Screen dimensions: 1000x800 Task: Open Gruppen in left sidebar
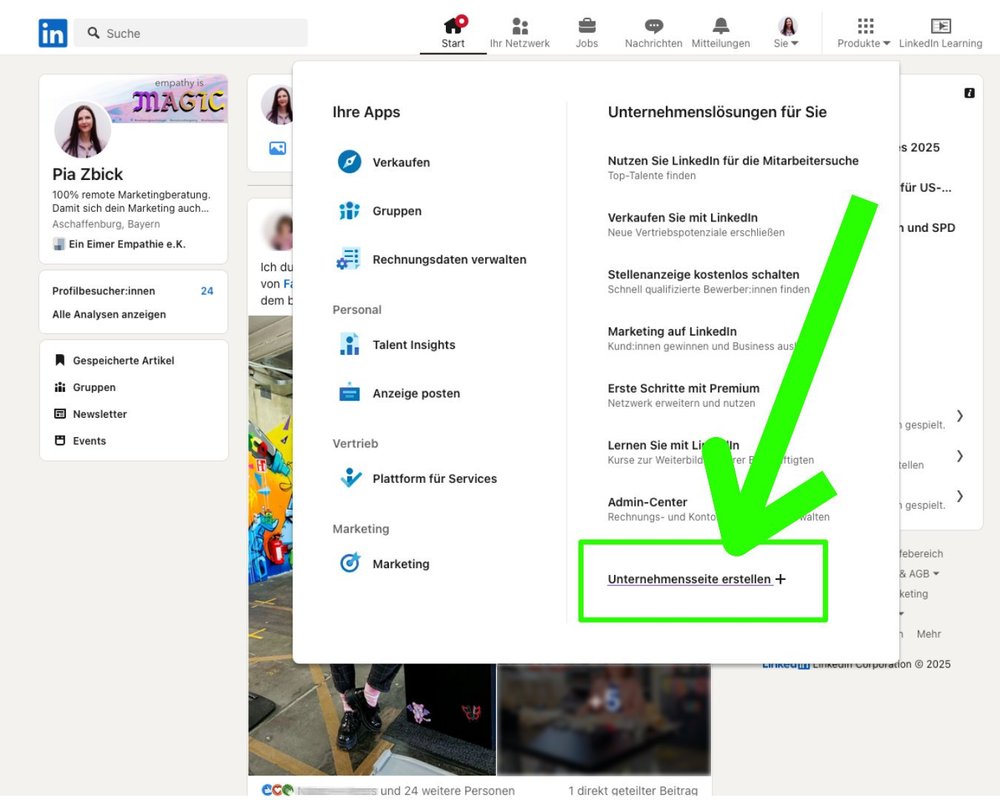click(x=85, y=387)
